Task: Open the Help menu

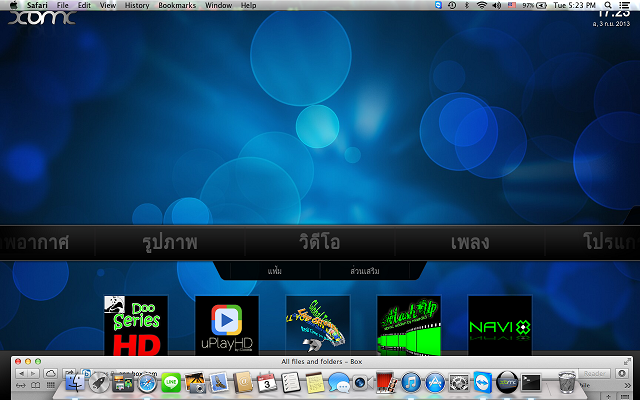Action: pyautogui.click(x=248, y=5)
